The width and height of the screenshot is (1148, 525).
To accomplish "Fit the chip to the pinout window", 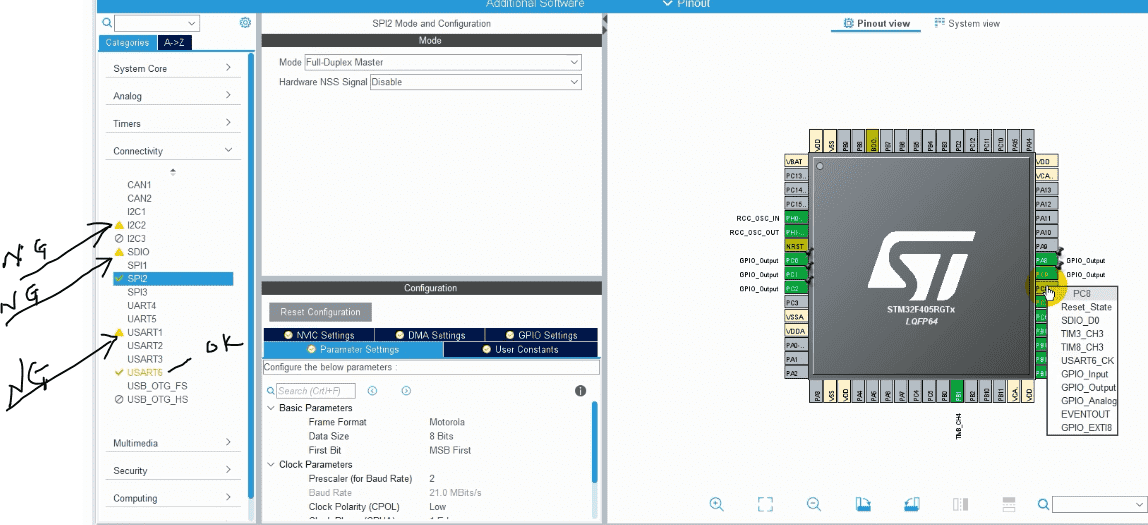I will pos(765,504).
